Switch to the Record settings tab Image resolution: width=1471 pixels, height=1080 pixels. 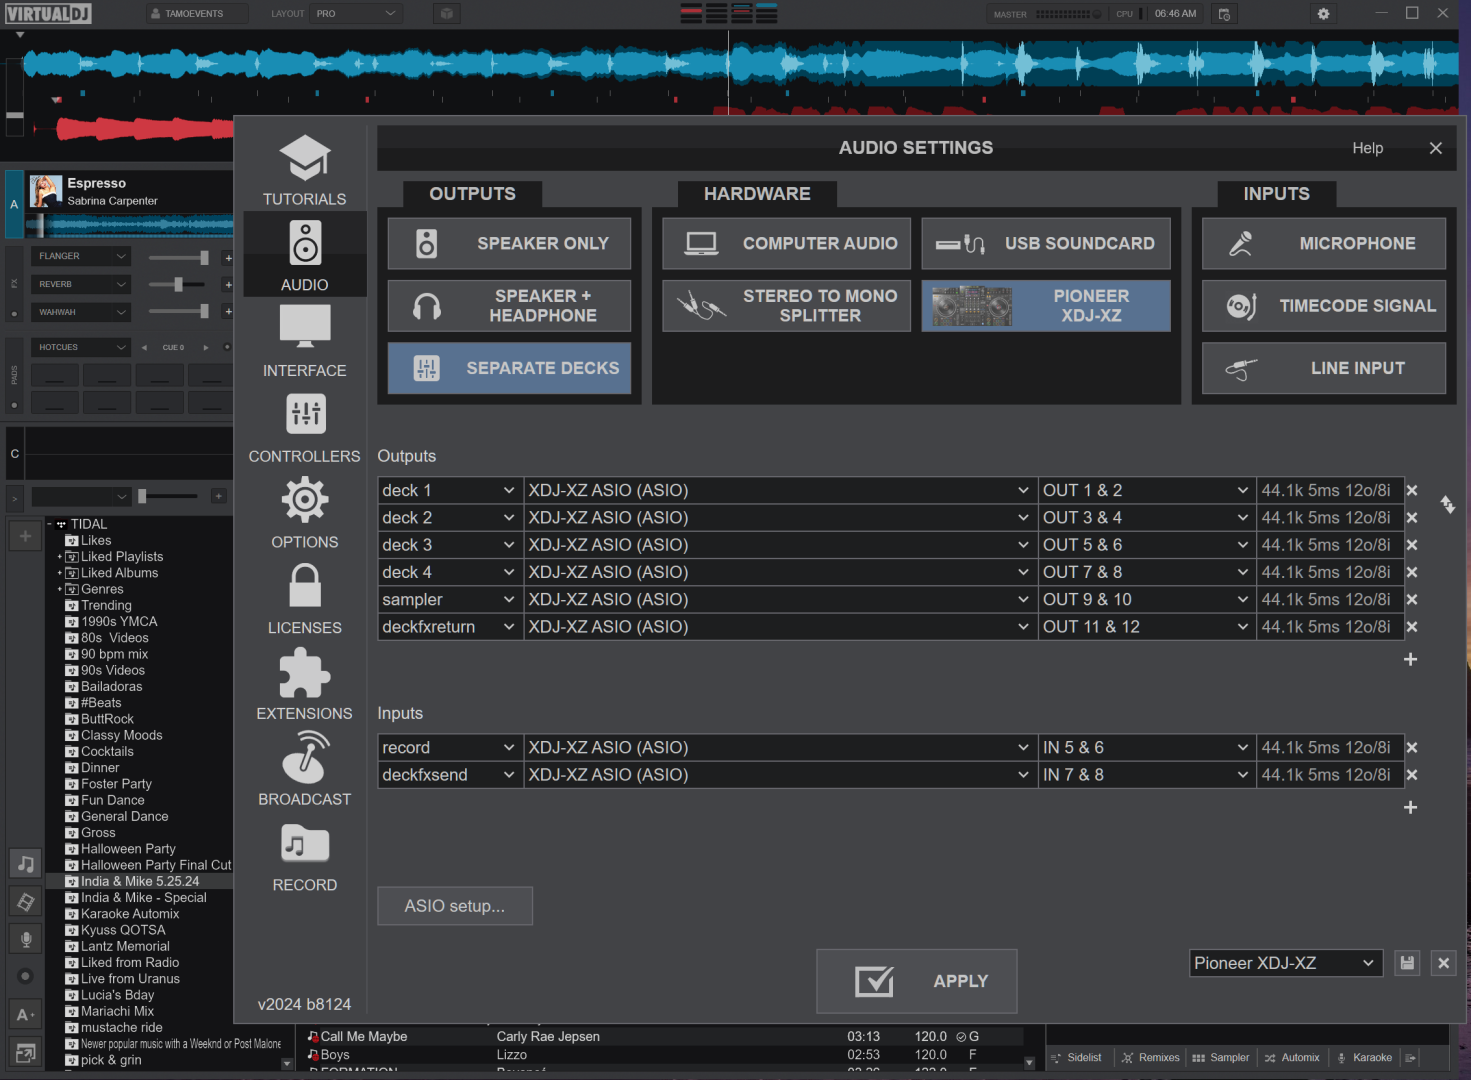pyautogui.click(x=305, y=857)
